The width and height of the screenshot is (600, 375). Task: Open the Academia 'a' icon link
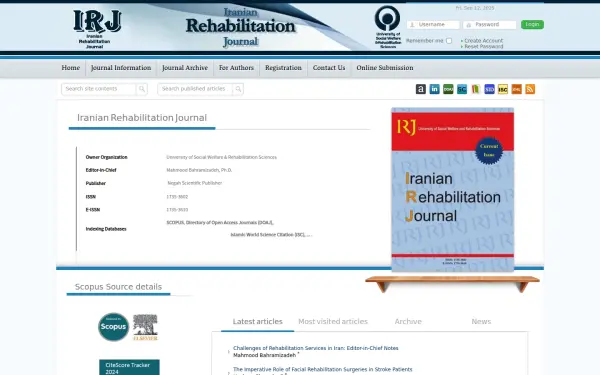(421, 89)
